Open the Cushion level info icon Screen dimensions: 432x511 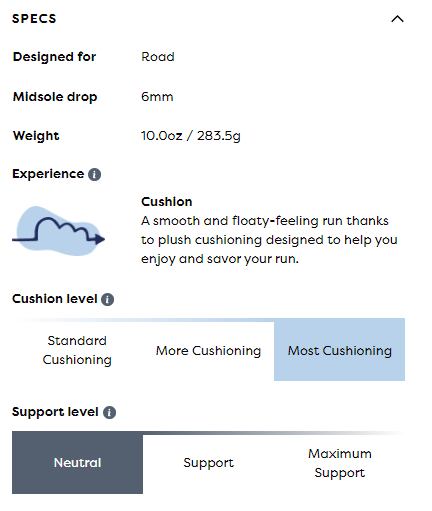107,299
